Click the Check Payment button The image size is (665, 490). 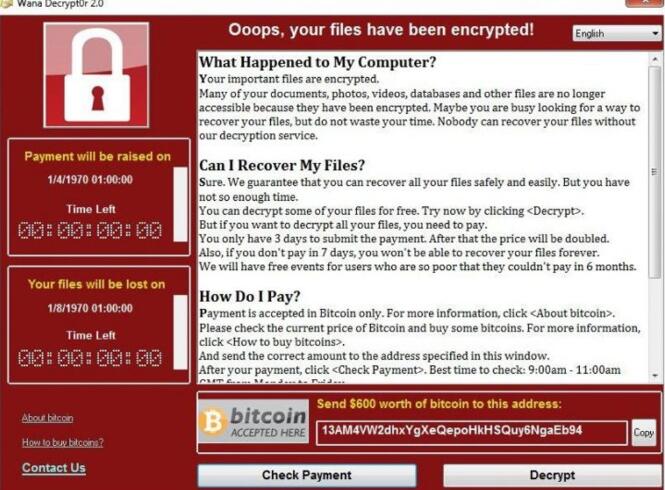pos(307,475)
